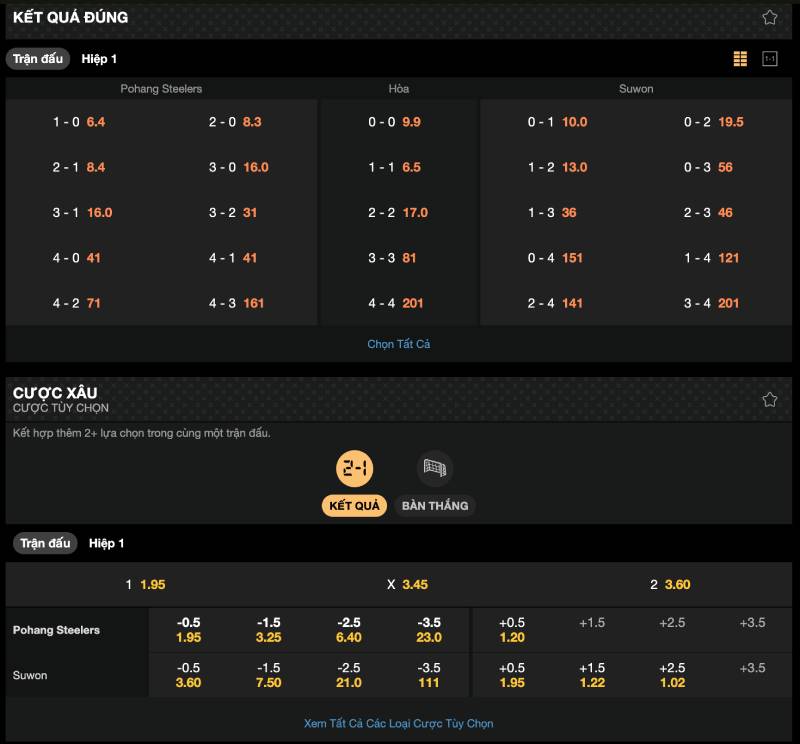Open Xem Tất Cả Các Loại Cược link
This screenshot has height=744, width=800.
(398, 723)
